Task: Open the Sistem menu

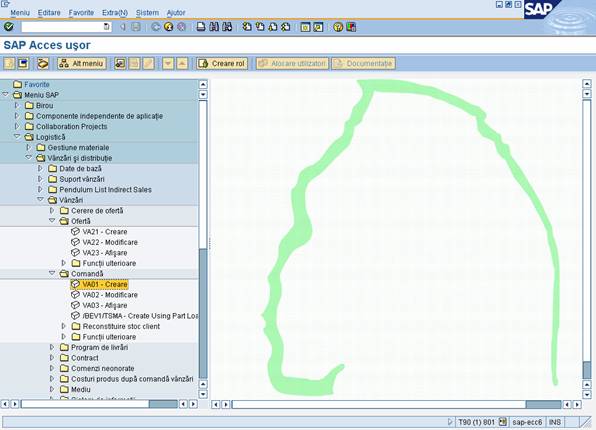Action: 147,13
